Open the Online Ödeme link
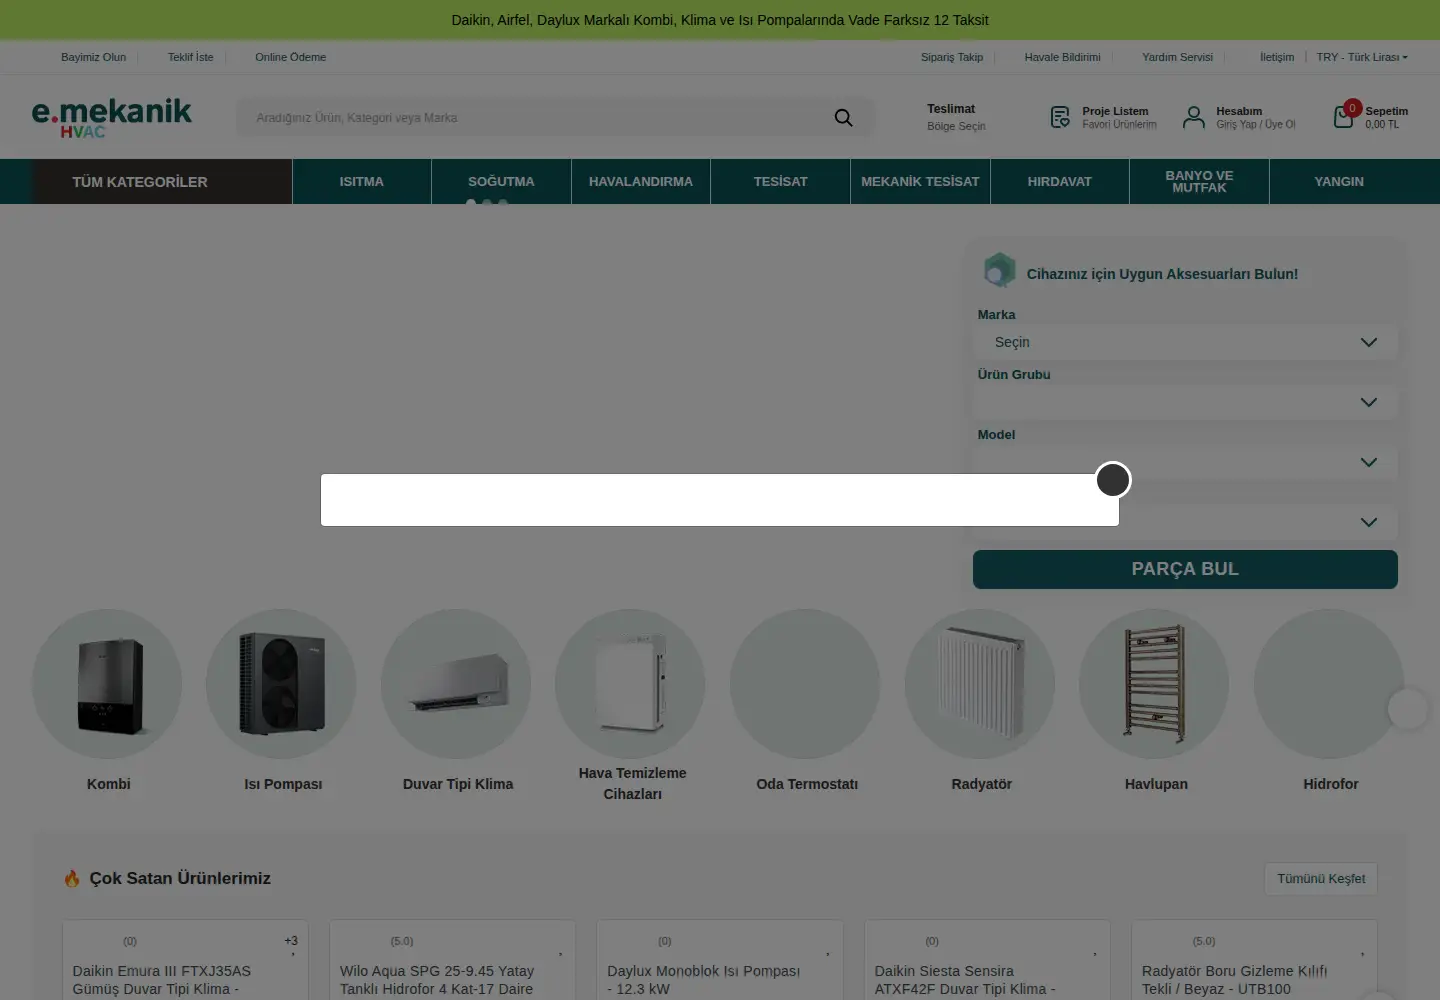The width and height of the screenshot is (1440, 1000). coord(290,57)
